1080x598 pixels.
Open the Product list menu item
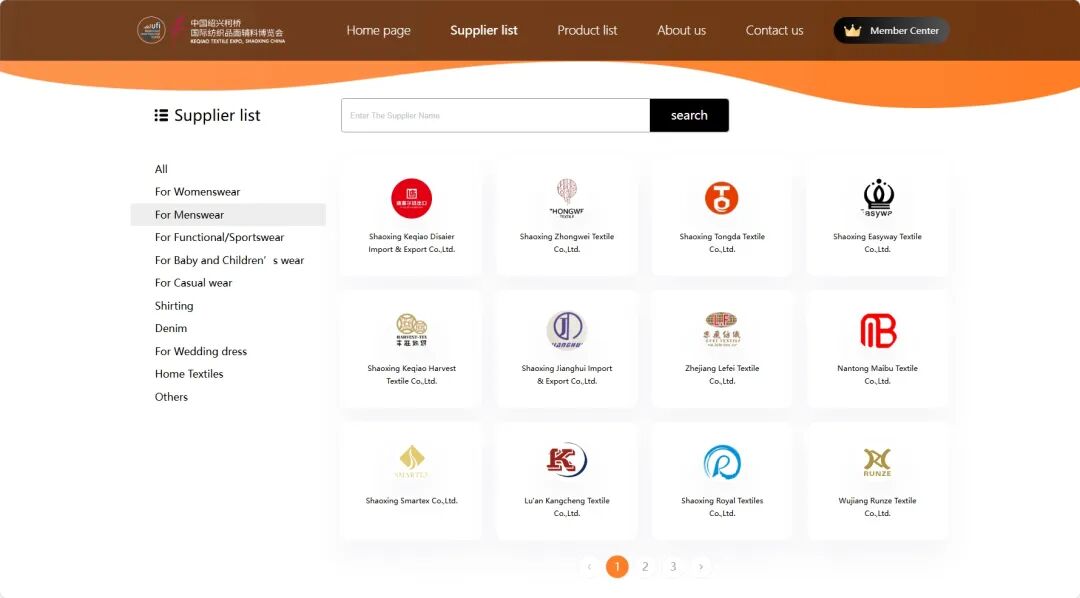[x=587, y=30]
